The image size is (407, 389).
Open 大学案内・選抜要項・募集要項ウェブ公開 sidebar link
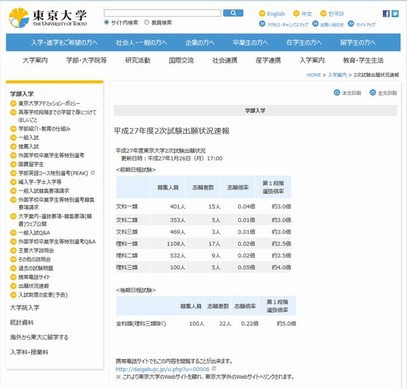[x=55, y=220]
